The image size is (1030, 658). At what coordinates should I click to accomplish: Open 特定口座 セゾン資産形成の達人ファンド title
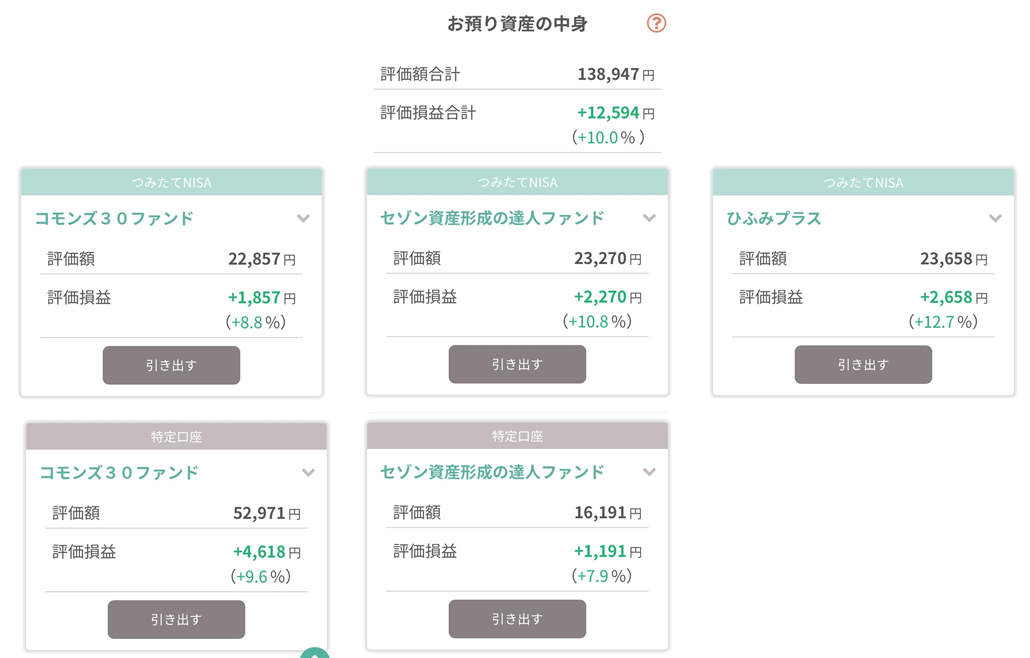(x=492, y=472)
